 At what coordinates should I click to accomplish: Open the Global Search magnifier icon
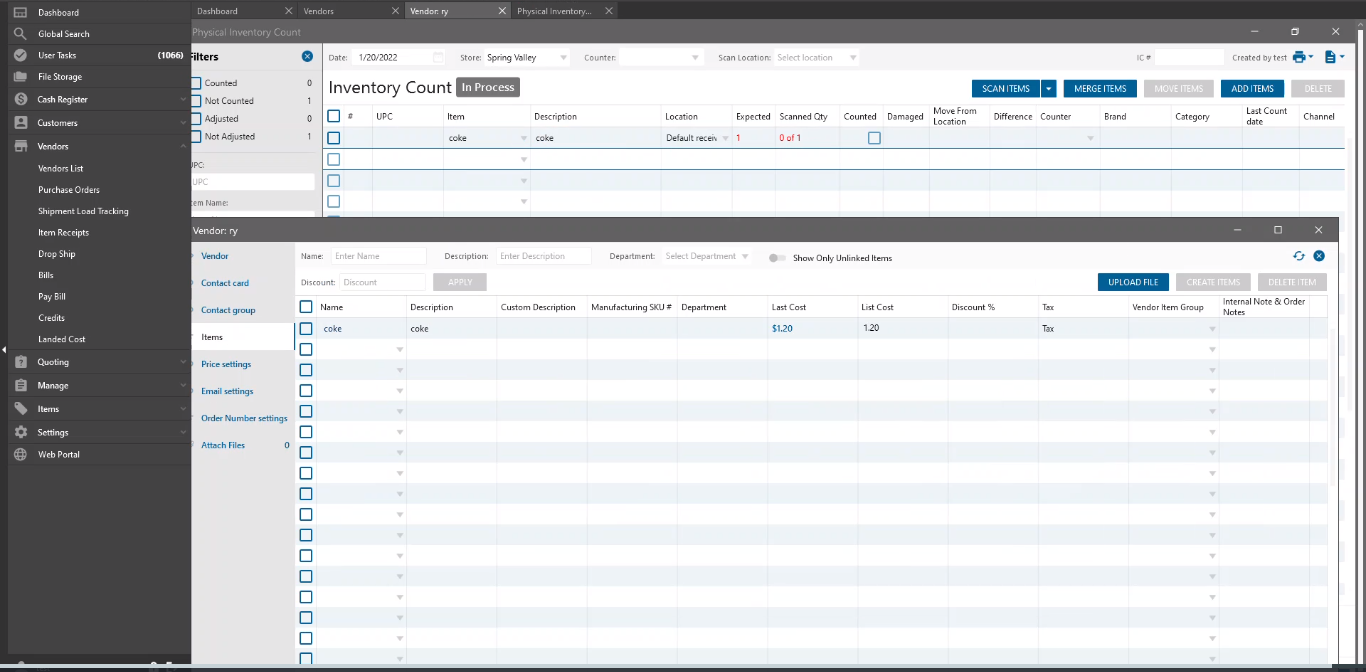[20, 34]
